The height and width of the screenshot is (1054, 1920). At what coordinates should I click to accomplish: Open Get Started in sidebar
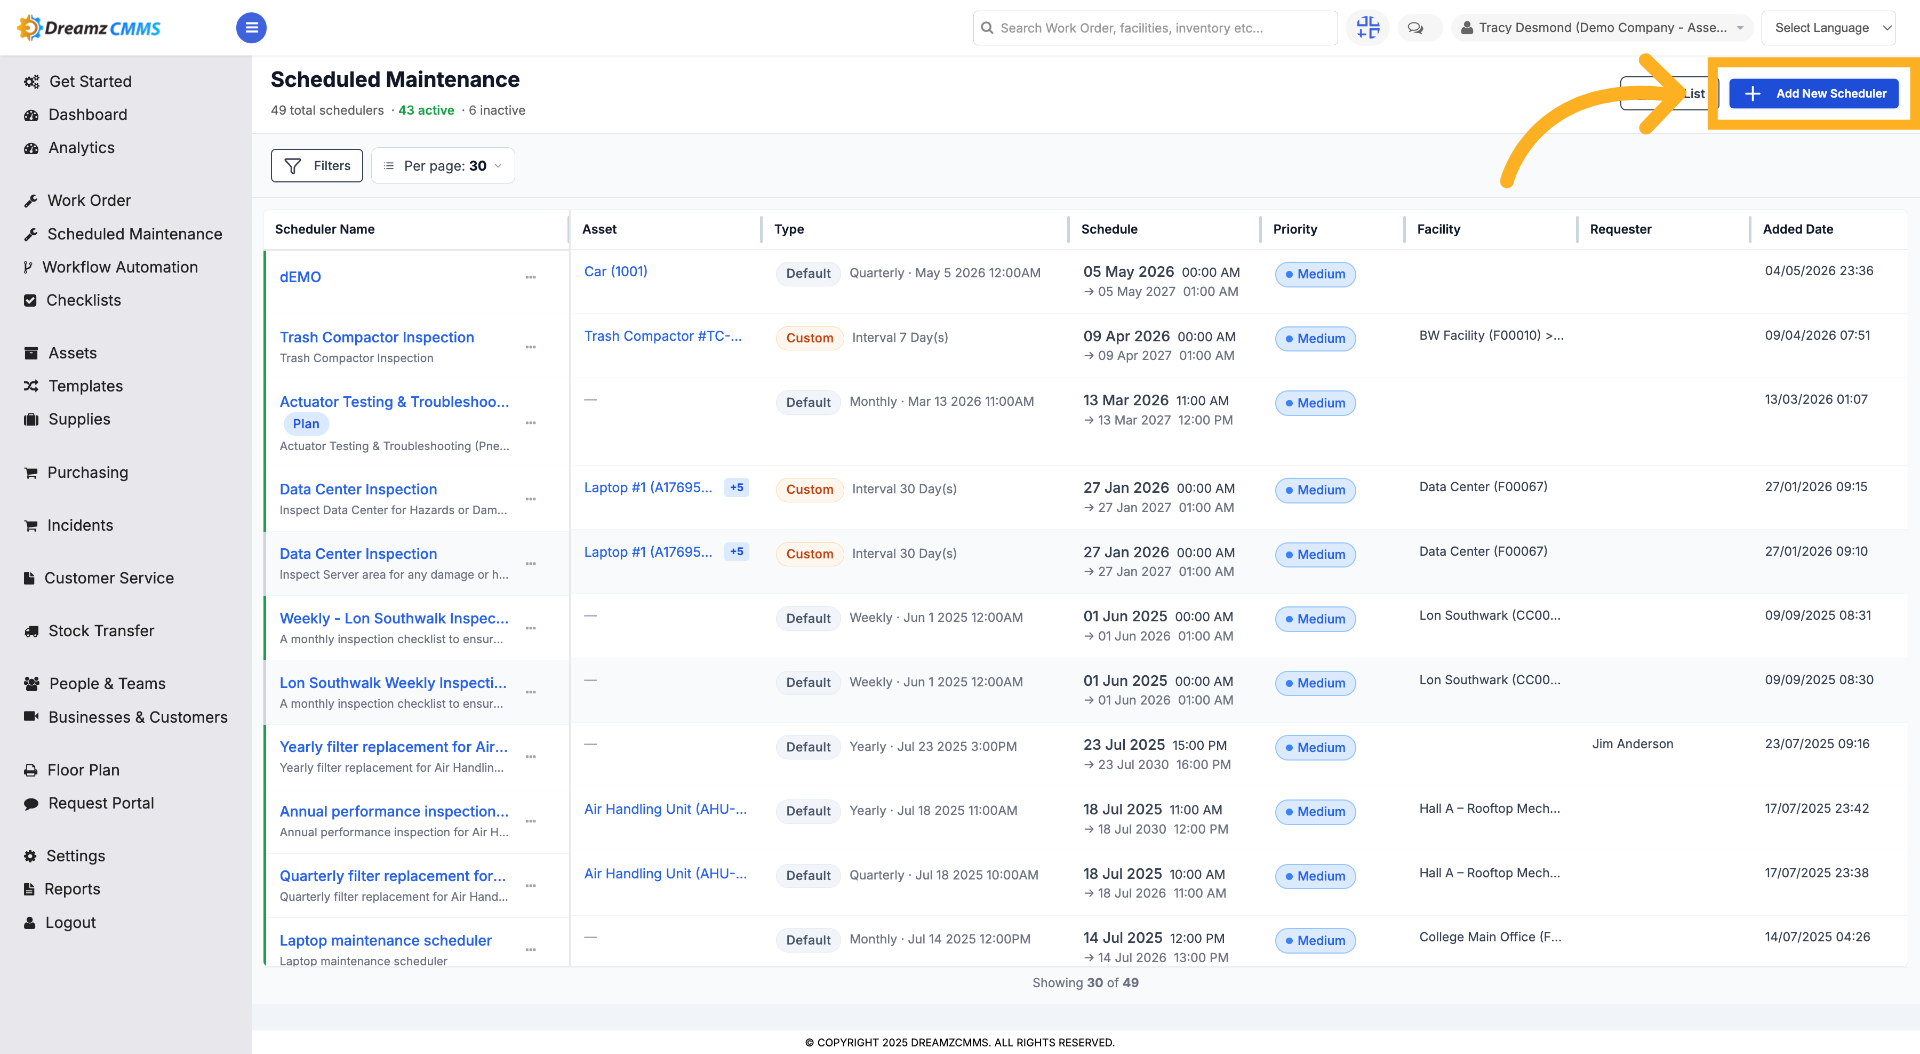(90, 81)
